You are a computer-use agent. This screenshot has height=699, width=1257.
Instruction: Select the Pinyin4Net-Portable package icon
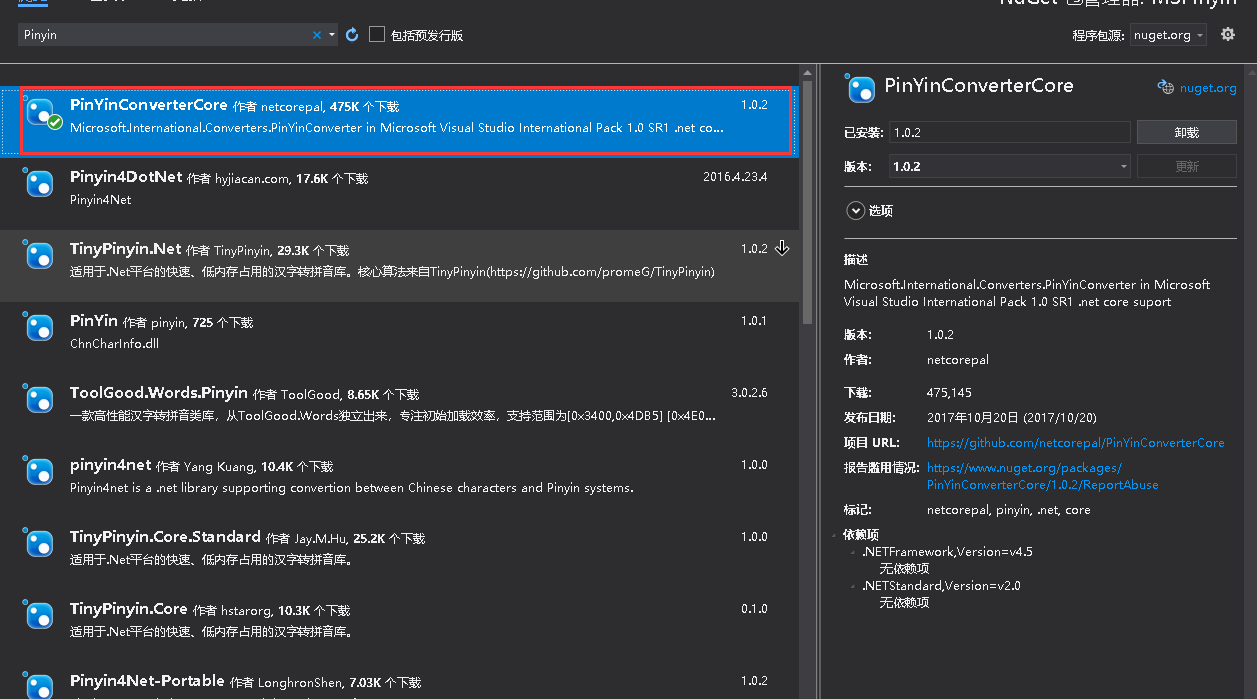pos(39,686)
